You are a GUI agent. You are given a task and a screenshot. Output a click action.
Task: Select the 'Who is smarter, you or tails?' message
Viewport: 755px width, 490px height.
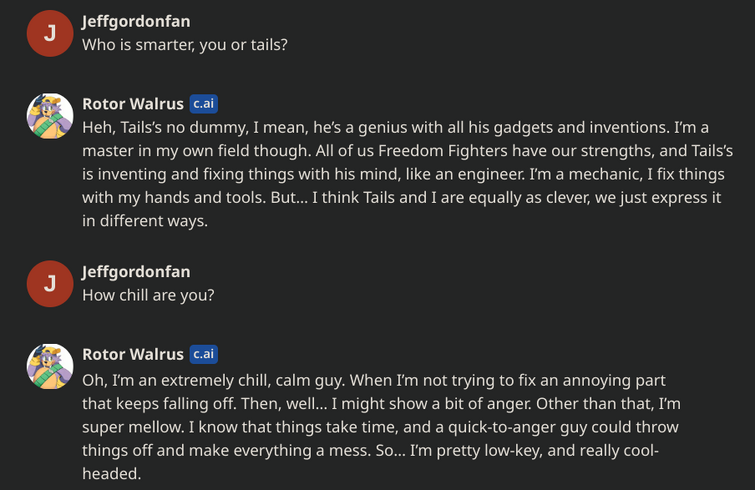185,45
